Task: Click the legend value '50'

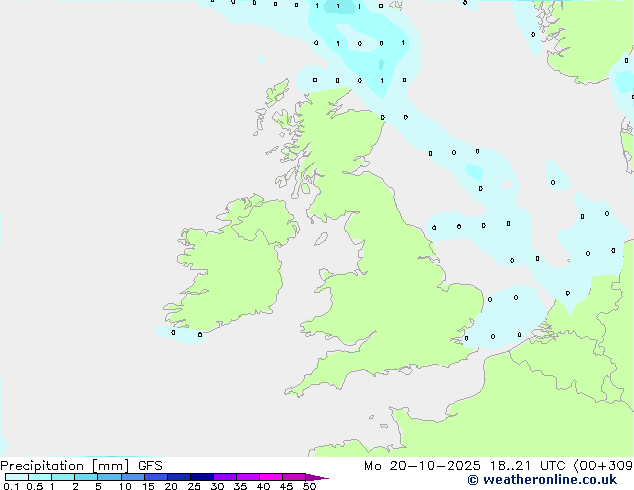Action: pyautogui.click(x=309, y=486)
